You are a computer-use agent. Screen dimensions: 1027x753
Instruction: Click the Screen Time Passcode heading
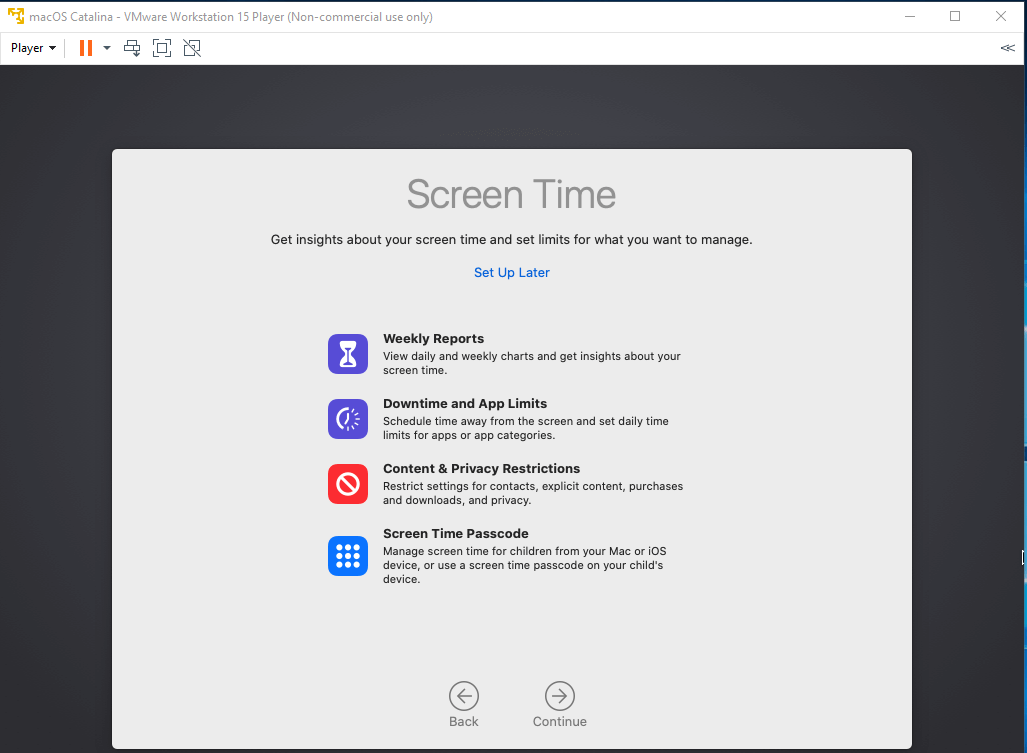pos(456,533)
